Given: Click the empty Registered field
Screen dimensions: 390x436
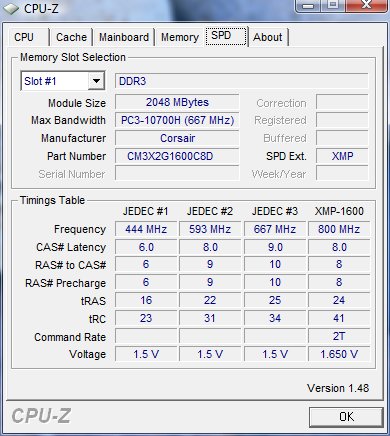Looking at the screenshot, I should [x=342, y=120].
